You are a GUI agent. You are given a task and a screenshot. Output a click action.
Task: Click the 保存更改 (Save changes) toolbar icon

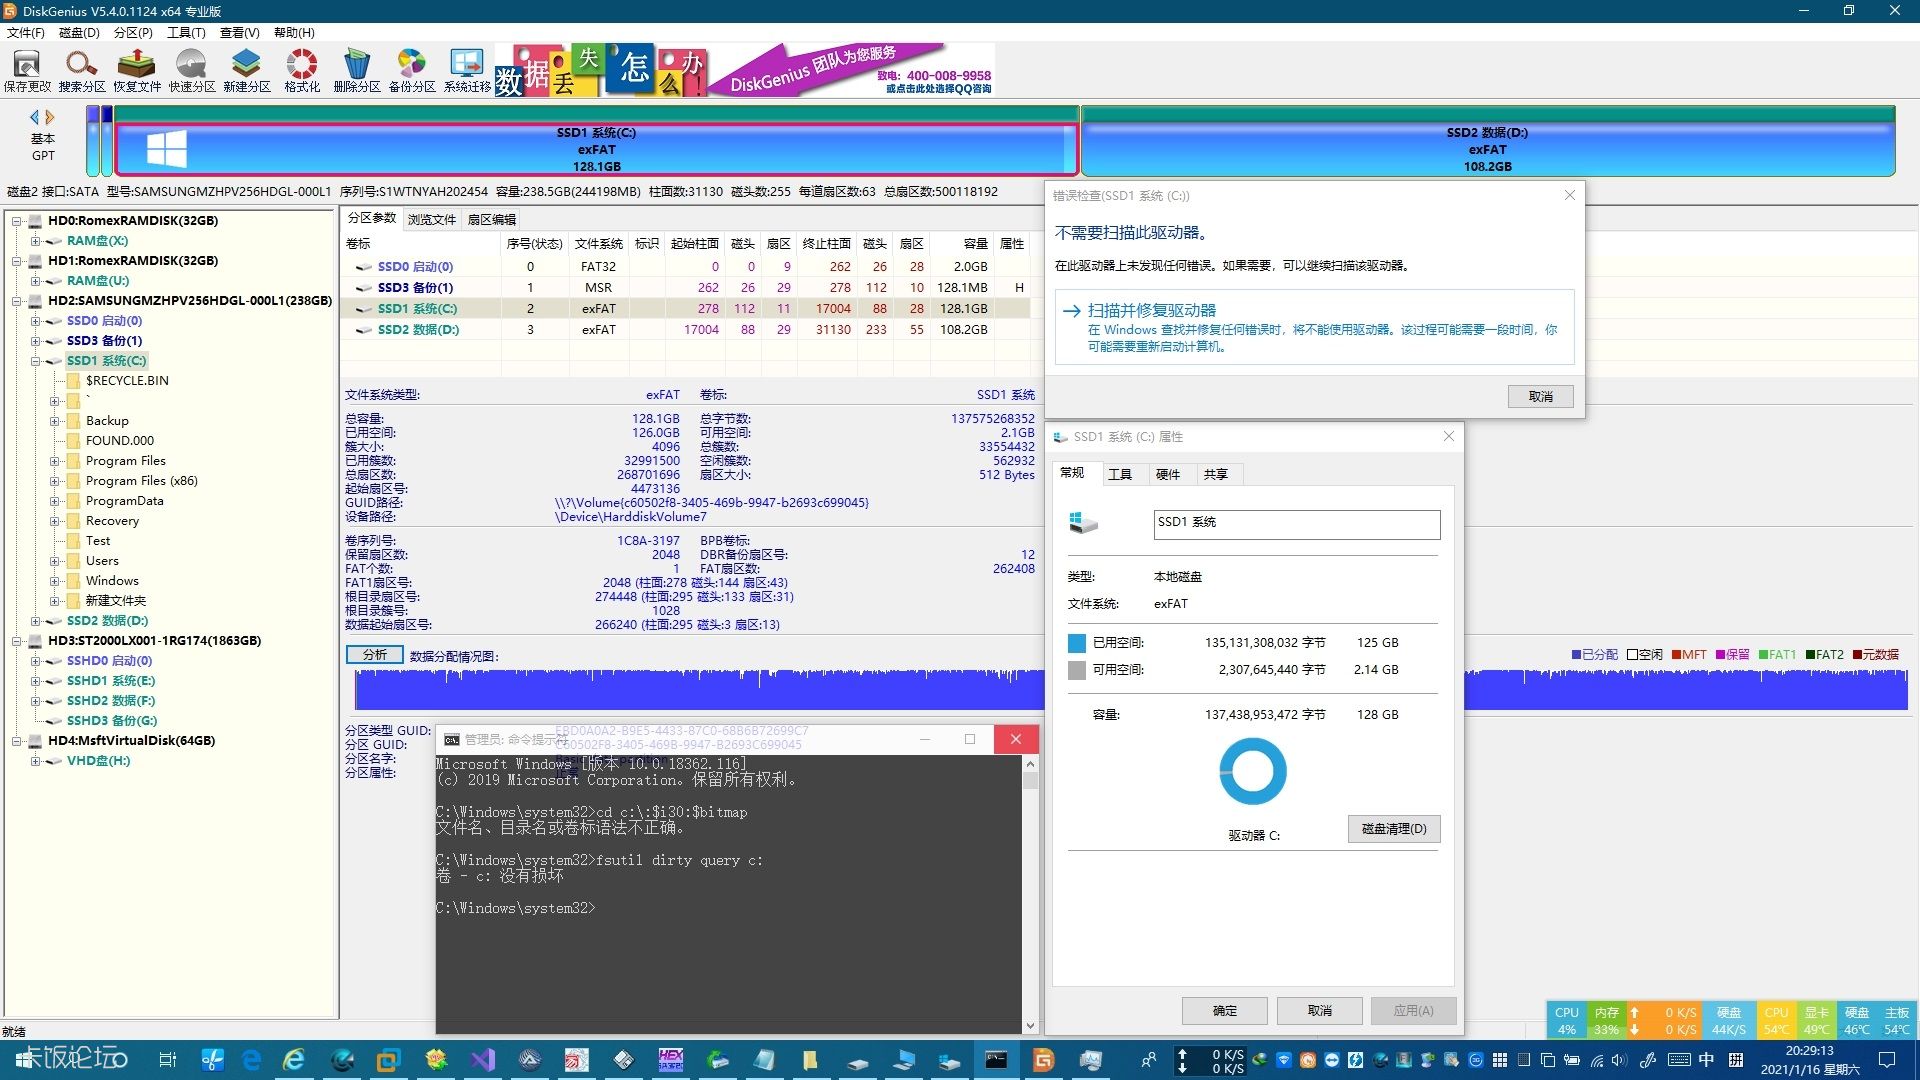[27, 70]
